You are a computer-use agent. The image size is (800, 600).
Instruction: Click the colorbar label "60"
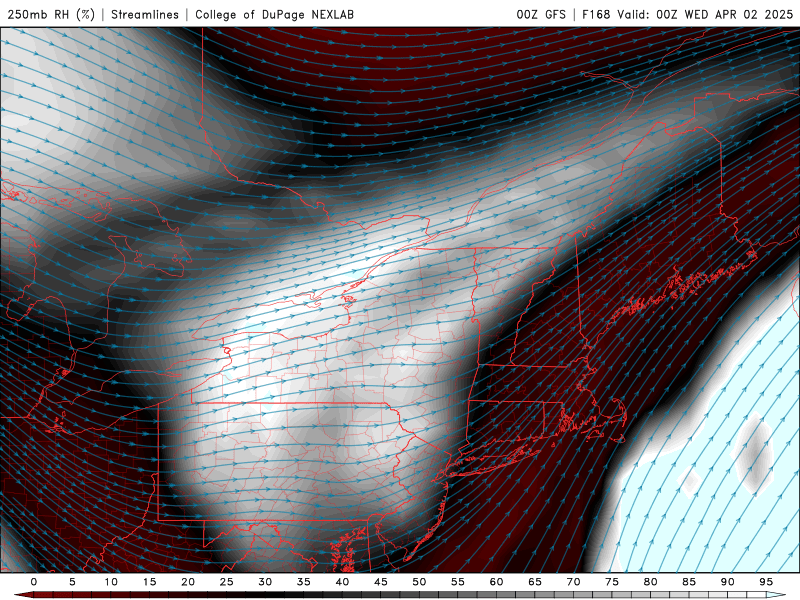(496, 582)
